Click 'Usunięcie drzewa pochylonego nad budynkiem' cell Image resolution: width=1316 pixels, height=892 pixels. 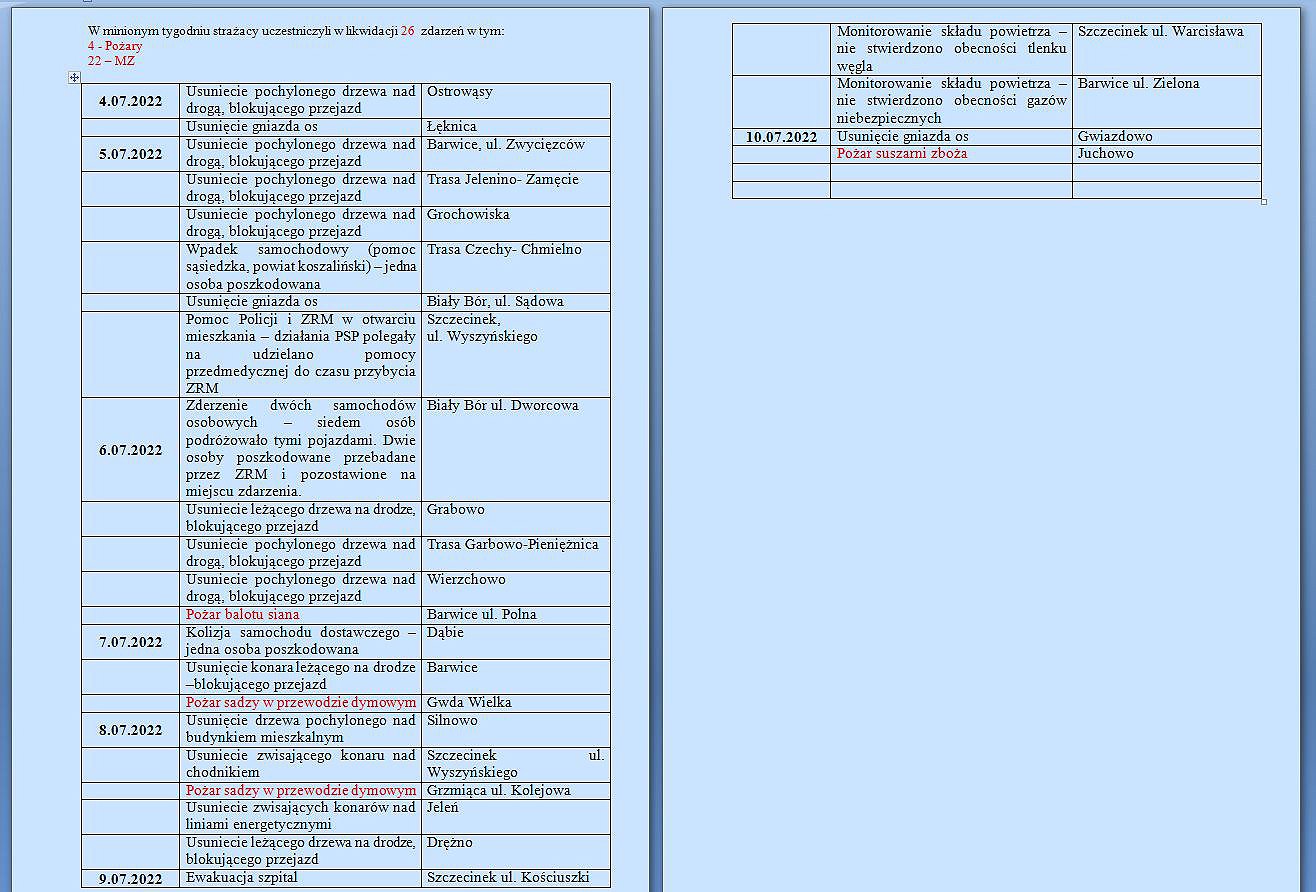pos(301,730)
